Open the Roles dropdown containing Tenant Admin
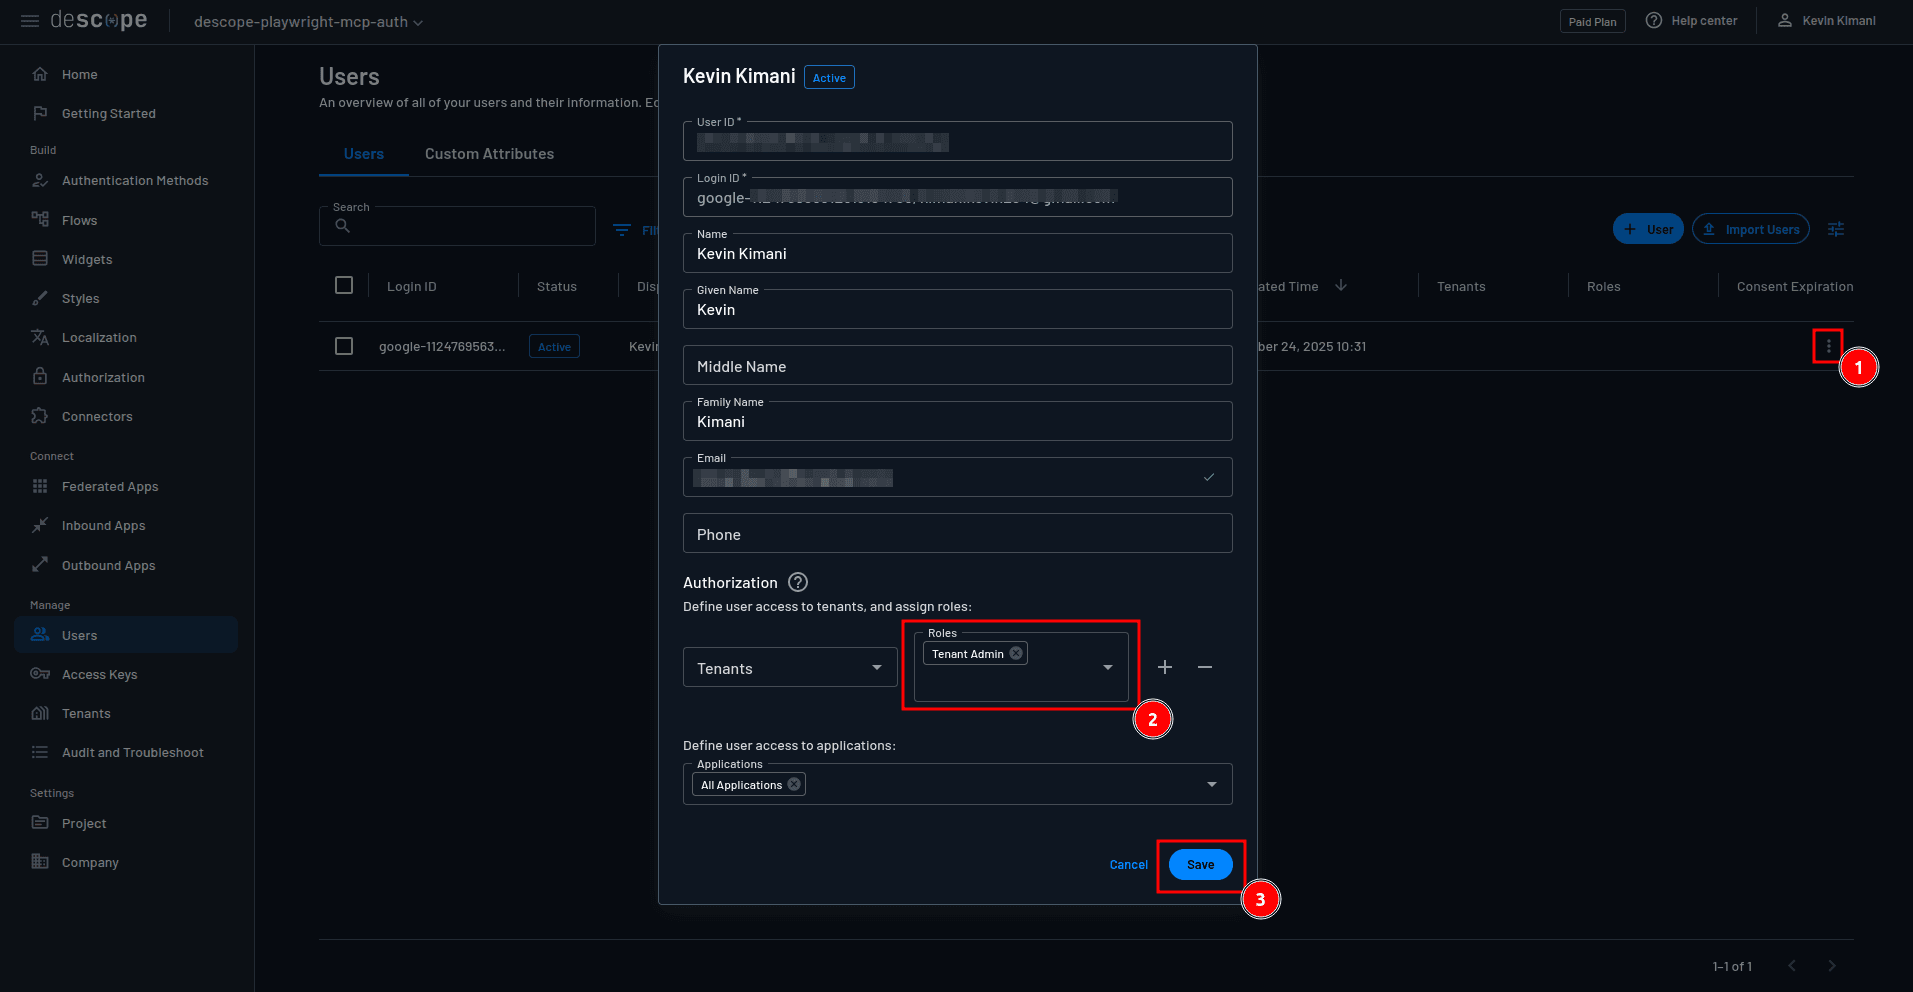Screen dimensions: 1913x992 [x=1107, y=667]
